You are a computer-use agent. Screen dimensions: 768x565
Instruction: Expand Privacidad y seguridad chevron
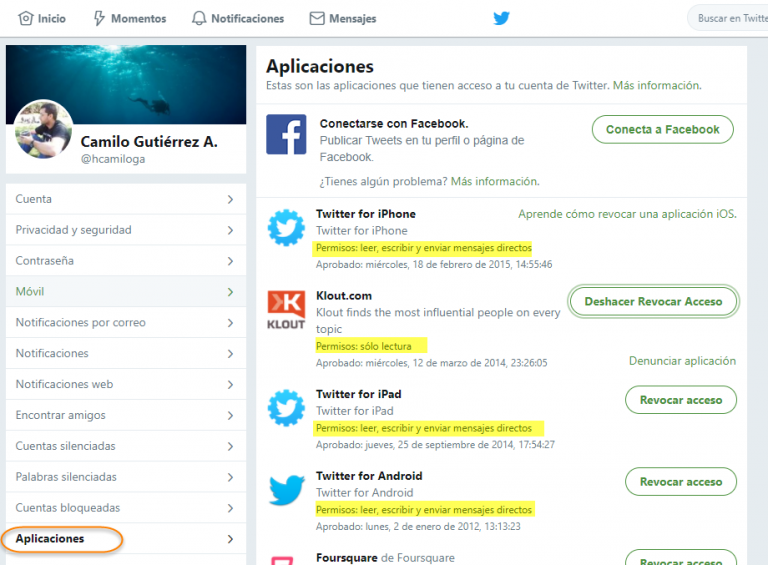click(230, 230)
